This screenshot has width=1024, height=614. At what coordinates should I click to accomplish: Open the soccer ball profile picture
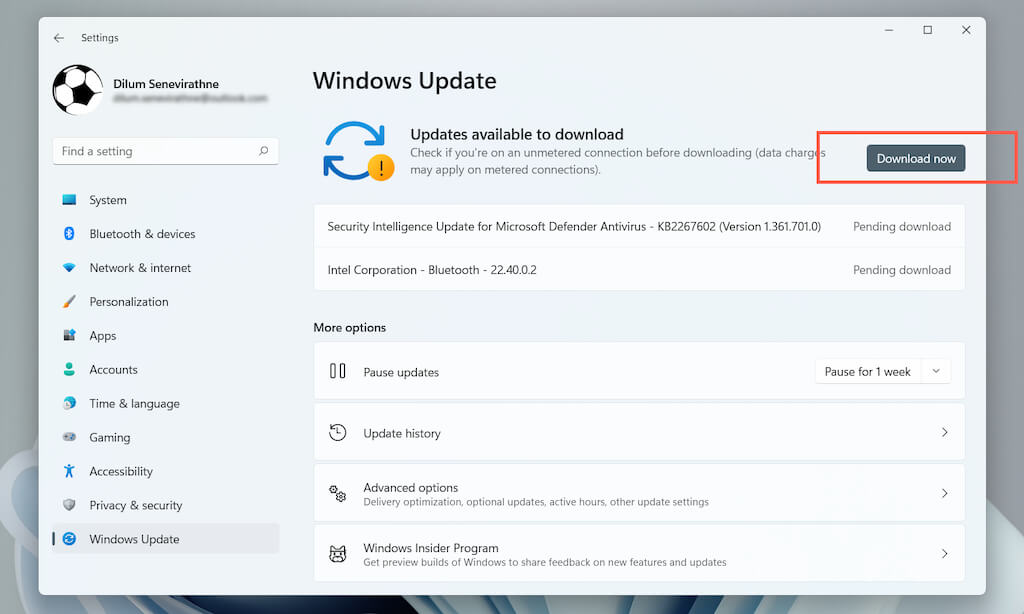pos(78,89)
